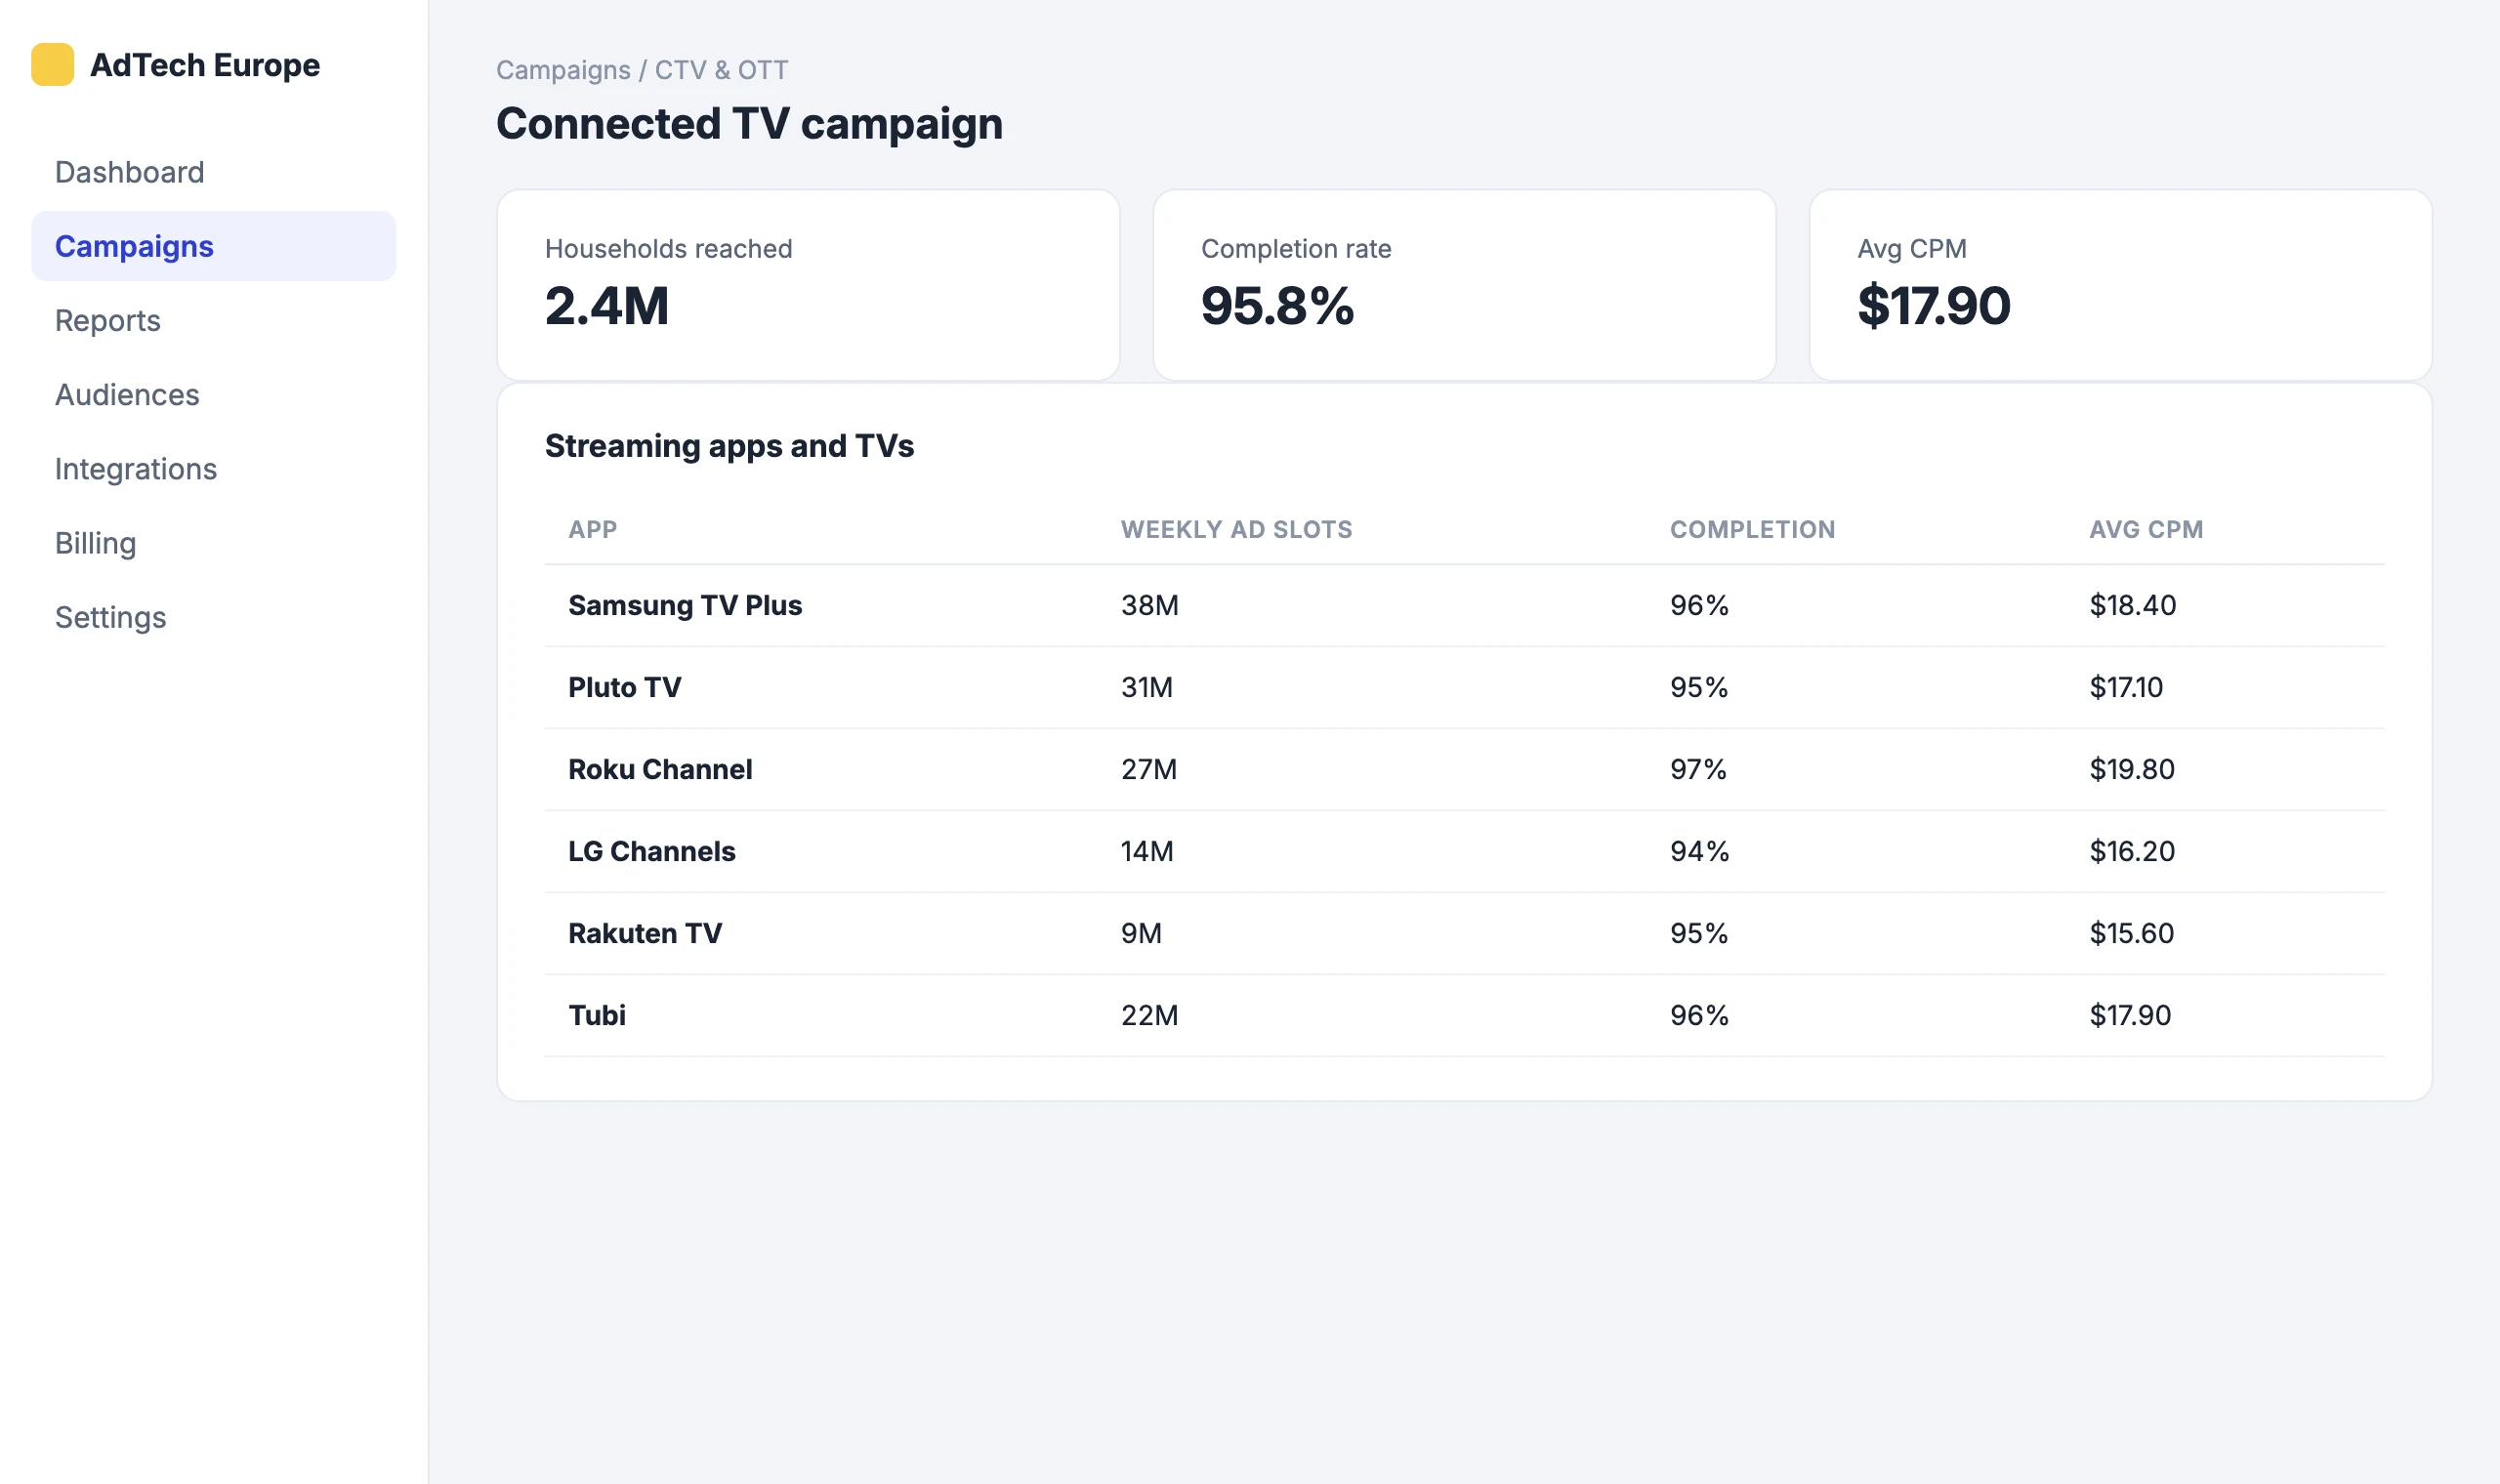Click the WEEKLY AD SLOTS column header
The height and width of the screenshot is (1484, 2500).
1236,530
